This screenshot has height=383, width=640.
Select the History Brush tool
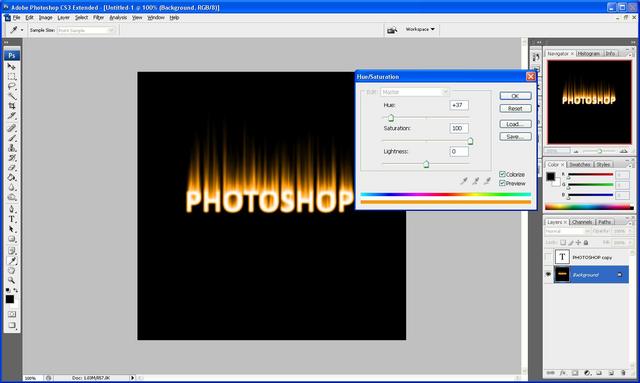(11, 158)
